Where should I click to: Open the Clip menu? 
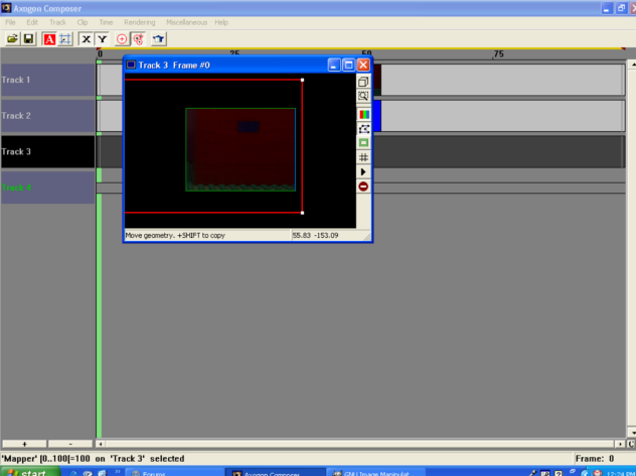tap(82, 22)
